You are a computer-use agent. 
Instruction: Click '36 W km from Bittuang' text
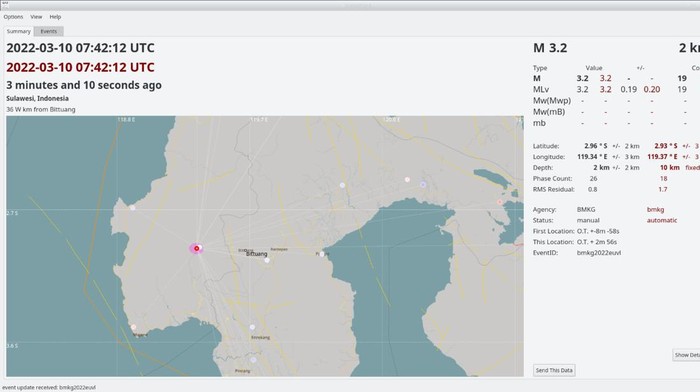point(41,109)
